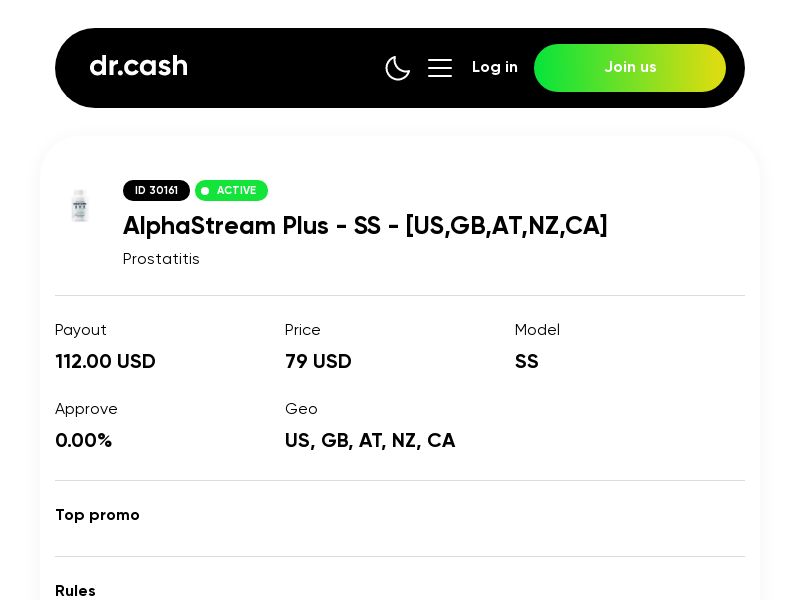
Task: Click the ID 30161 badge
Action: point(156,190)
